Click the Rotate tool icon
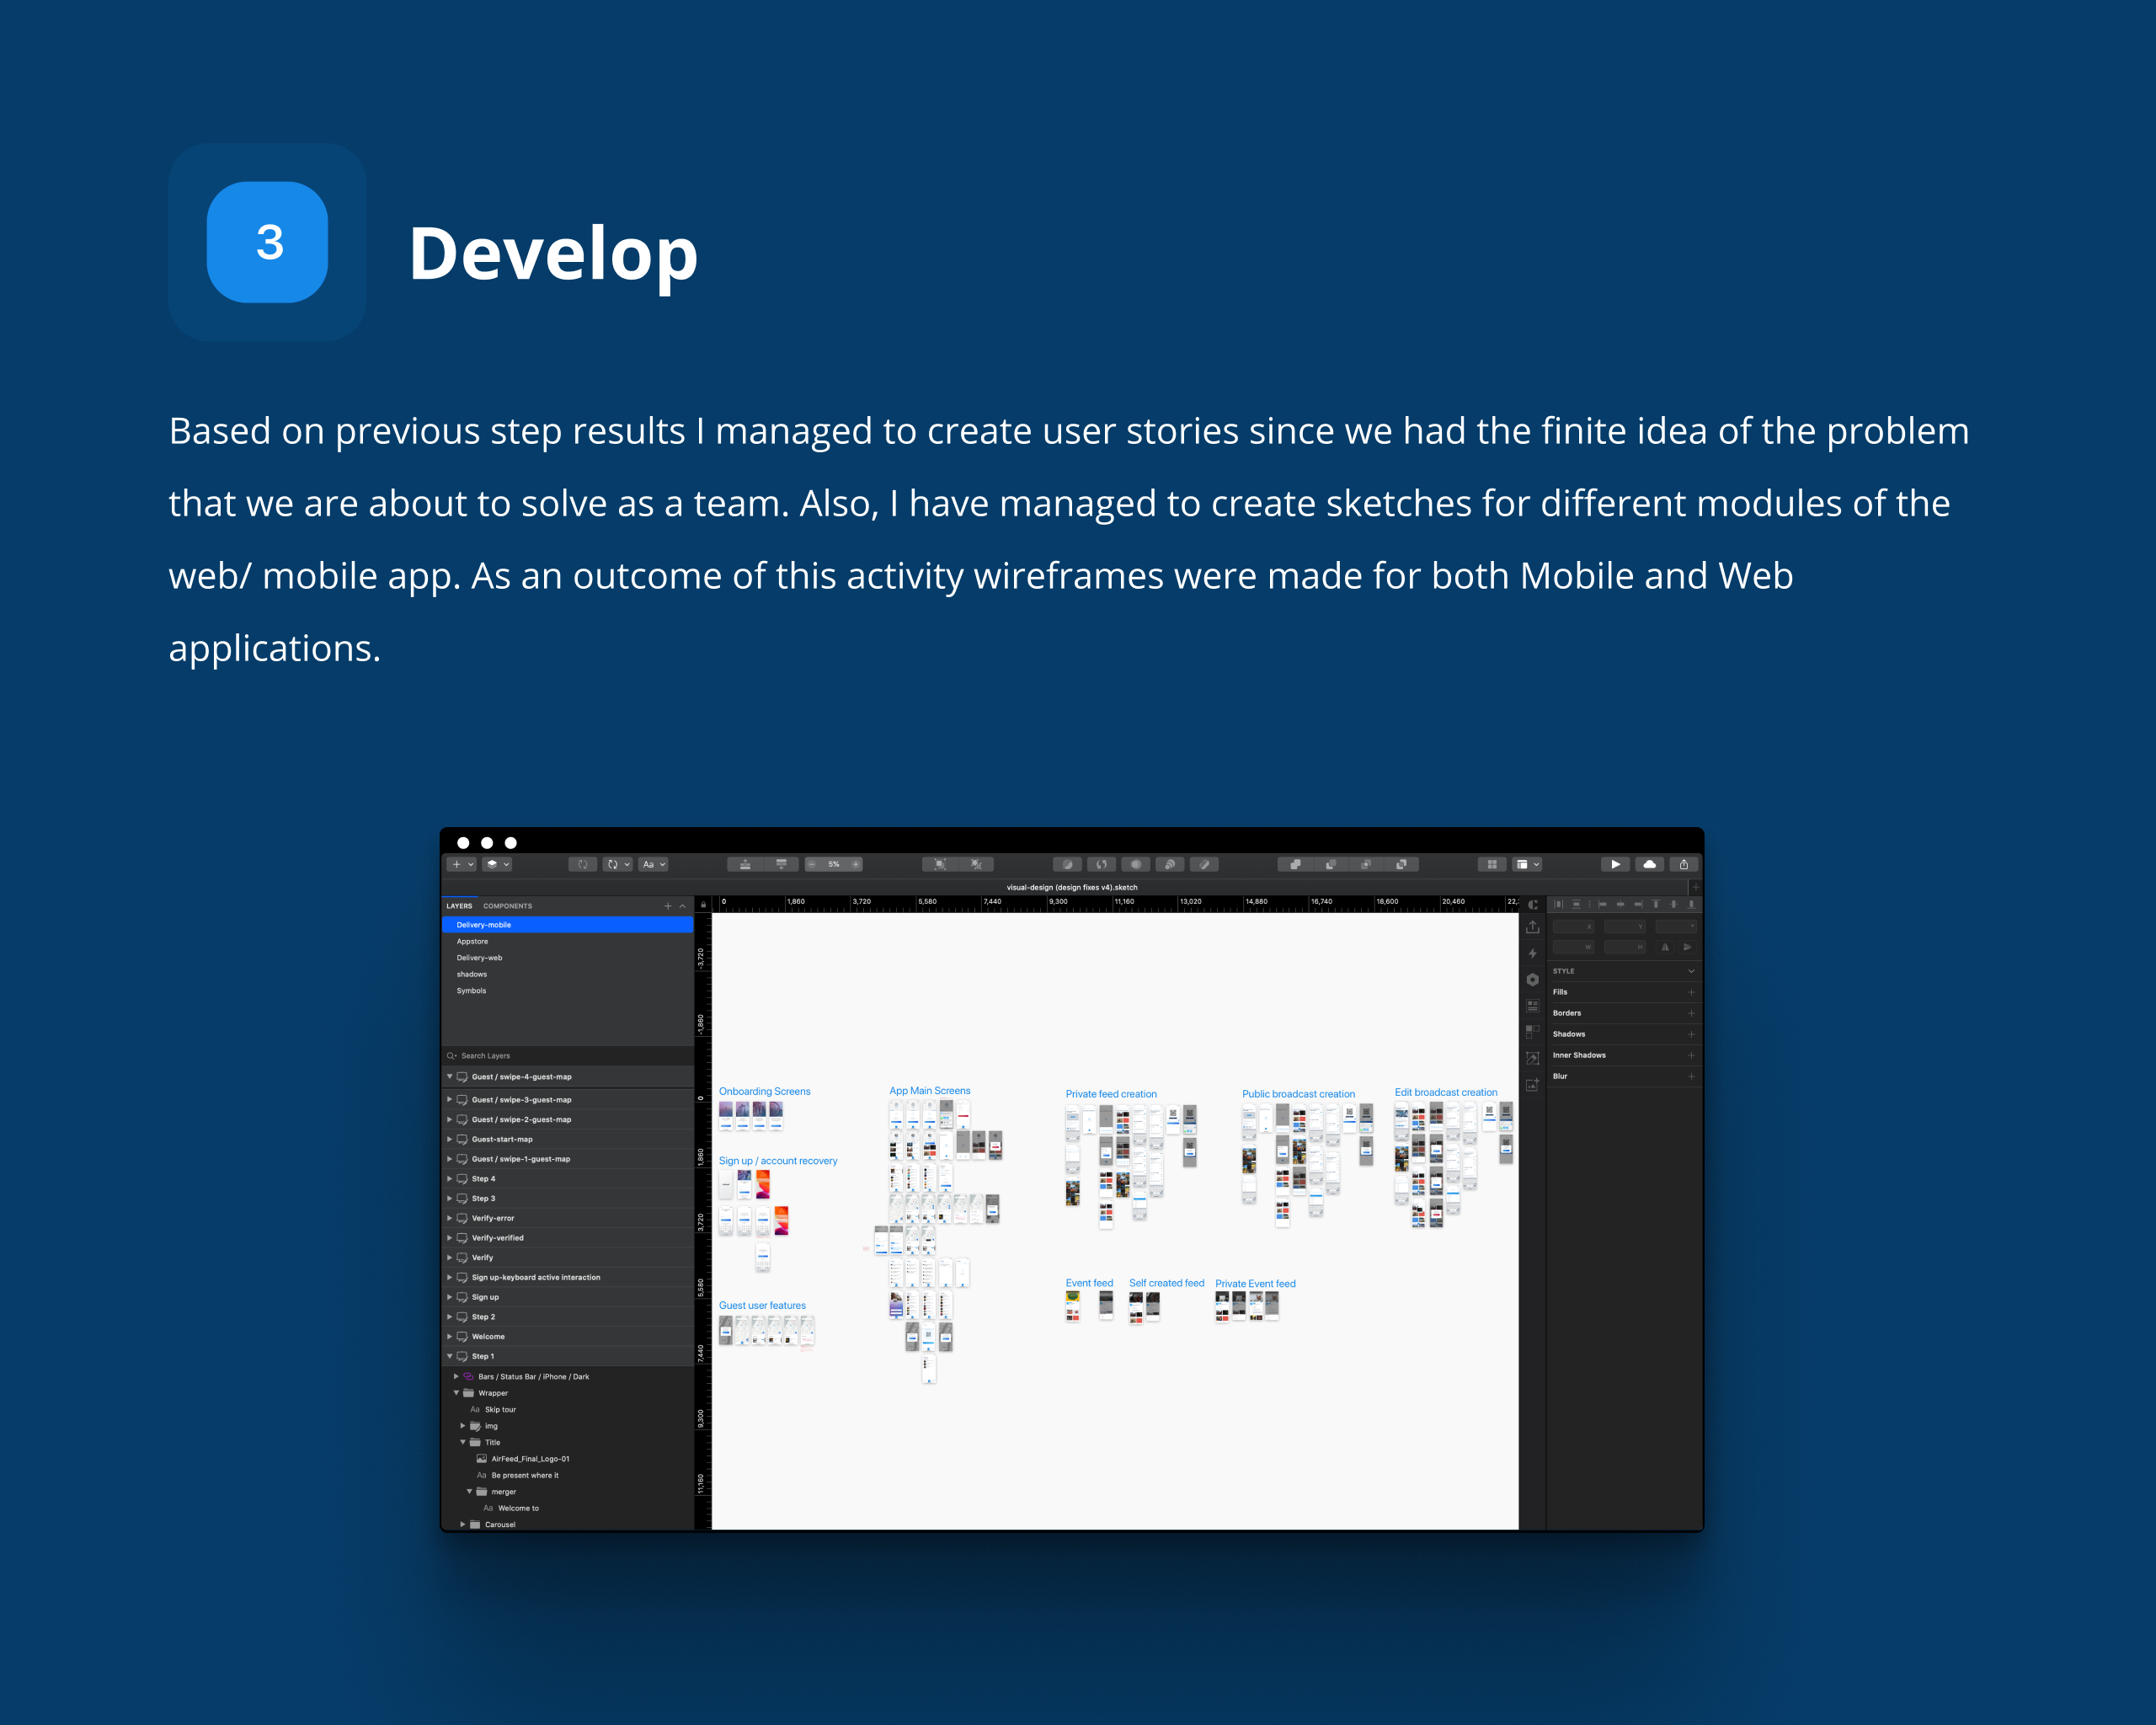 coord(1102,864)
